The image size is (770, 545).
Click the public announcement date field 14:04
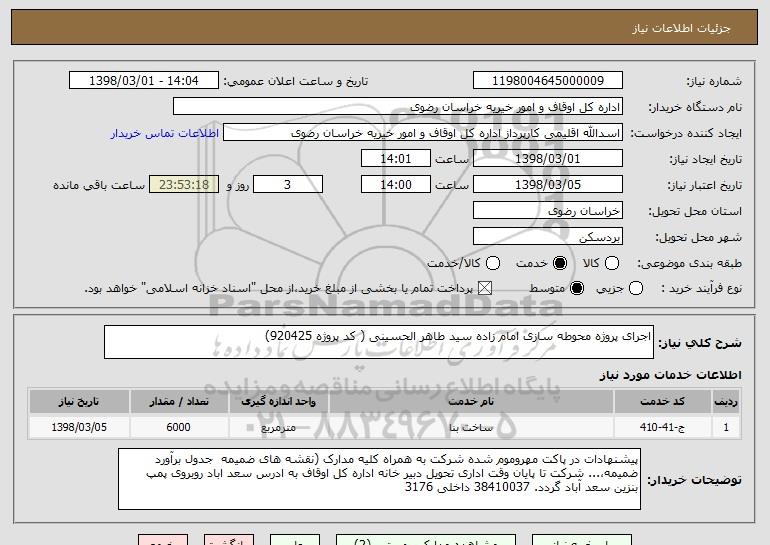[x=144, y=81]
